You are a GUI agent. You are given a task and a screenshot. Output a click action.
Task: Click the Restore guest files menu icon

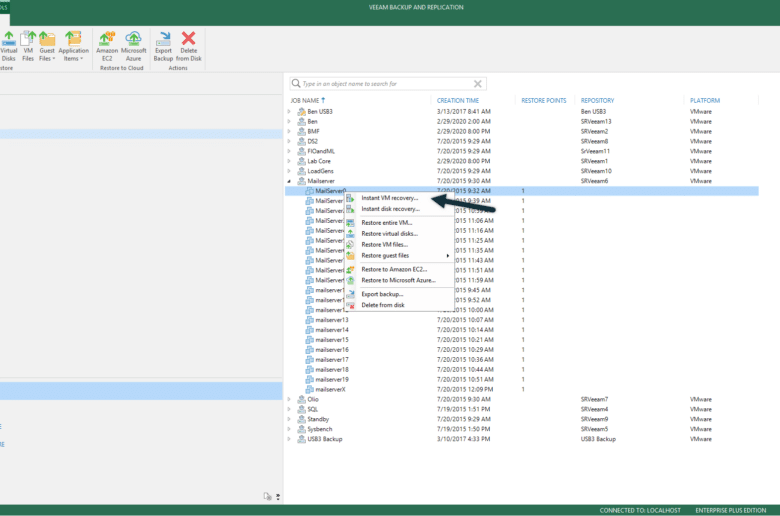[350, 255]
